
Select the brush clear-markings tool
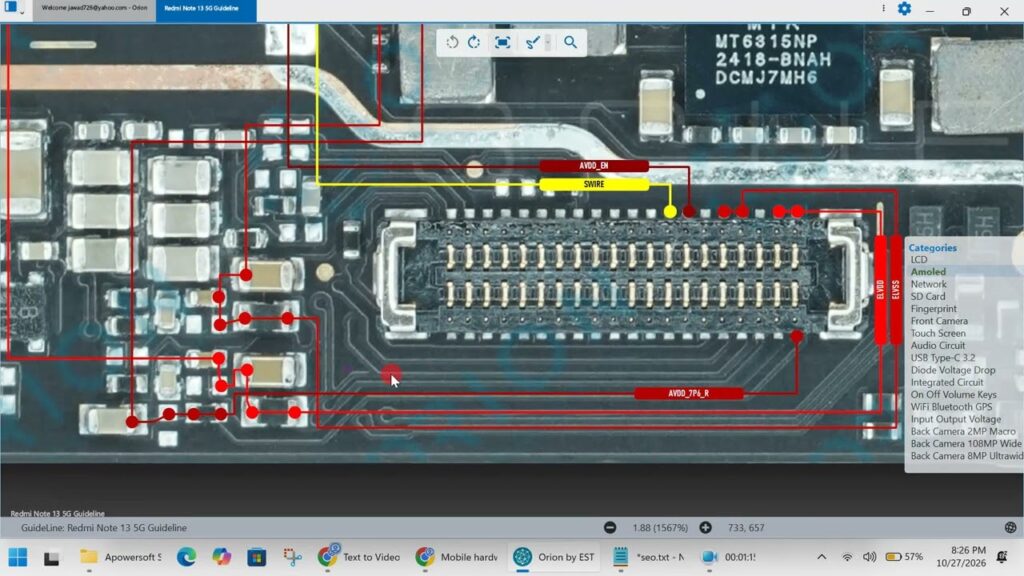click(532, 42)
